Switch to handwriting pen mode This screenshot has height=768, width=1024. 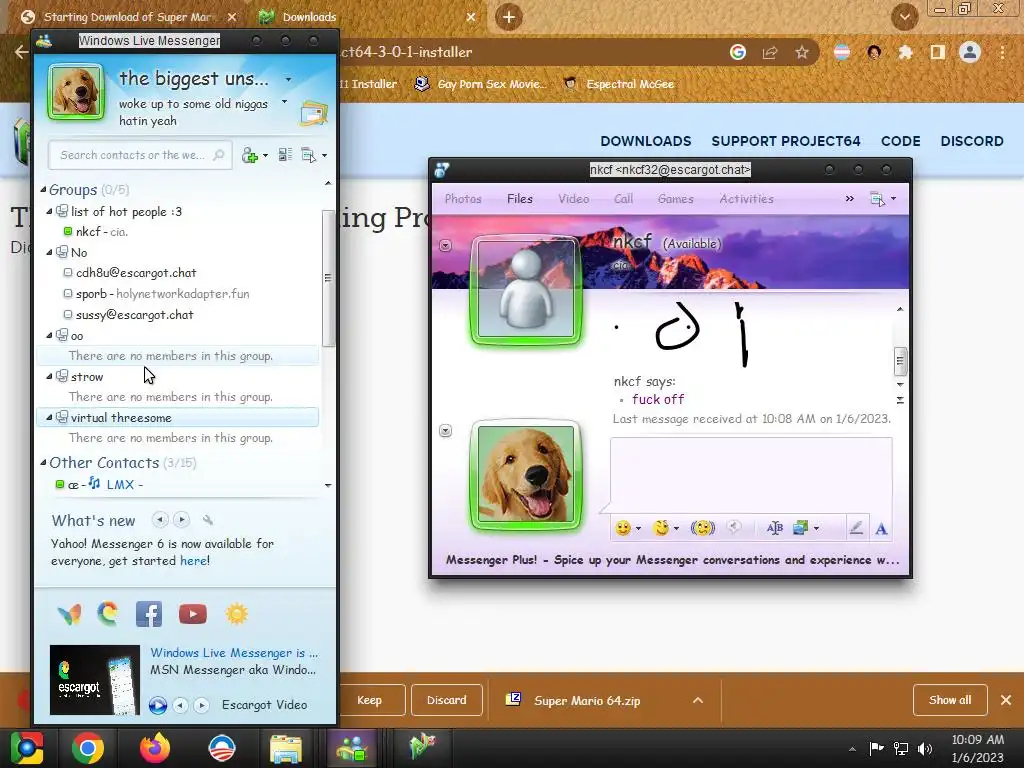[x=856, y=528]
